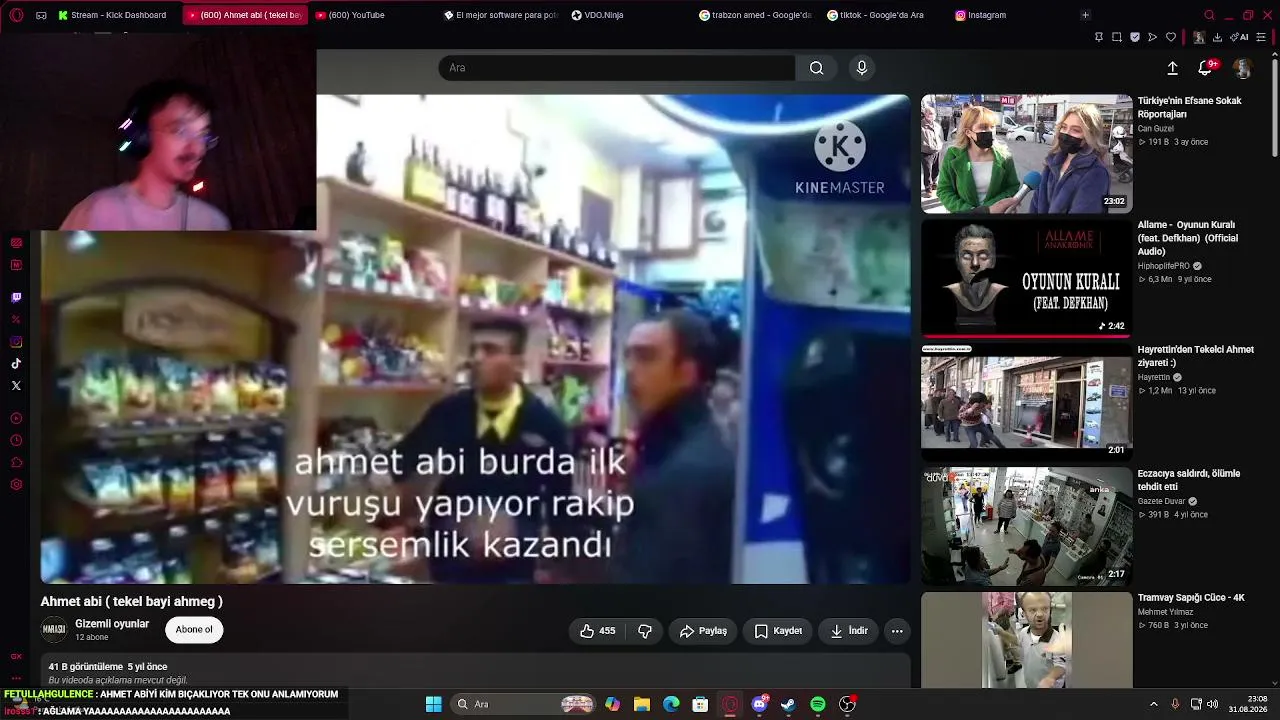Switch to the El mejor software tab
This screenshot has height=720, width=1280.
(500, 15)
